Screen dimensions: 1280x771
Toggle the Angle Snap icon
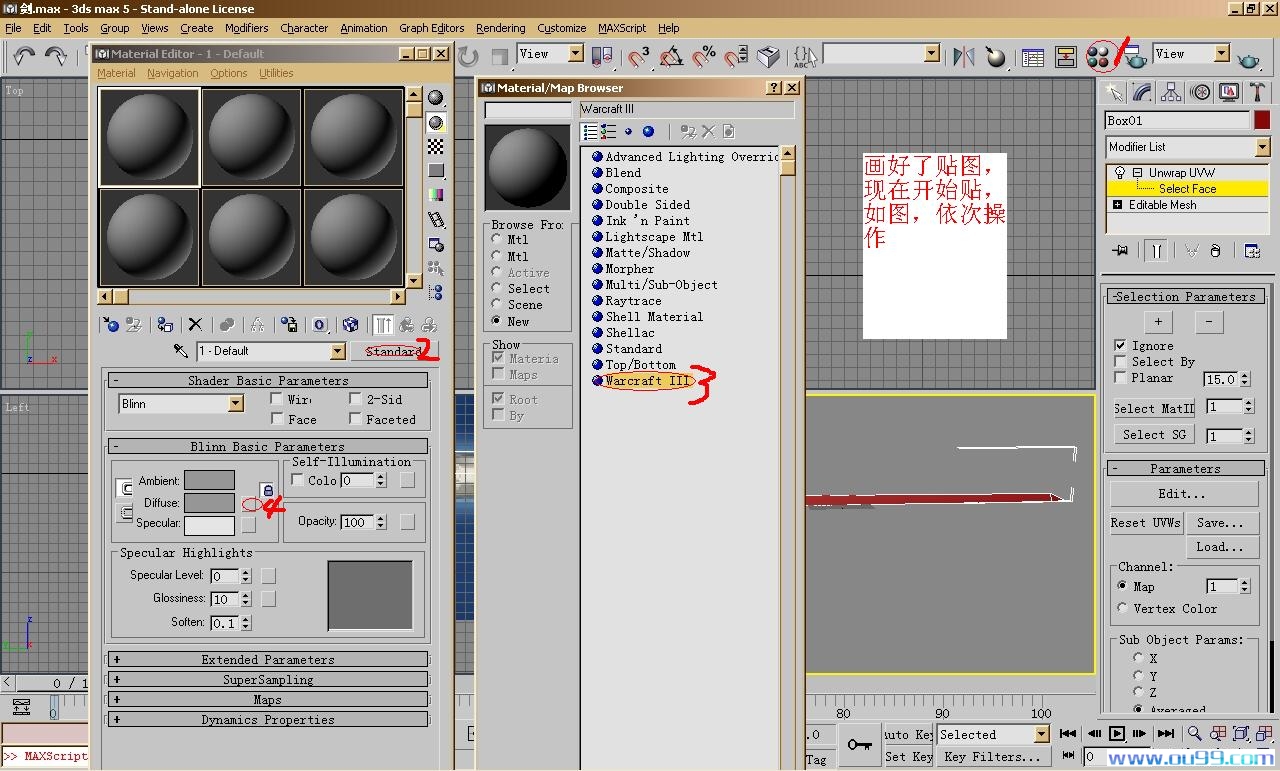[671, 57]
